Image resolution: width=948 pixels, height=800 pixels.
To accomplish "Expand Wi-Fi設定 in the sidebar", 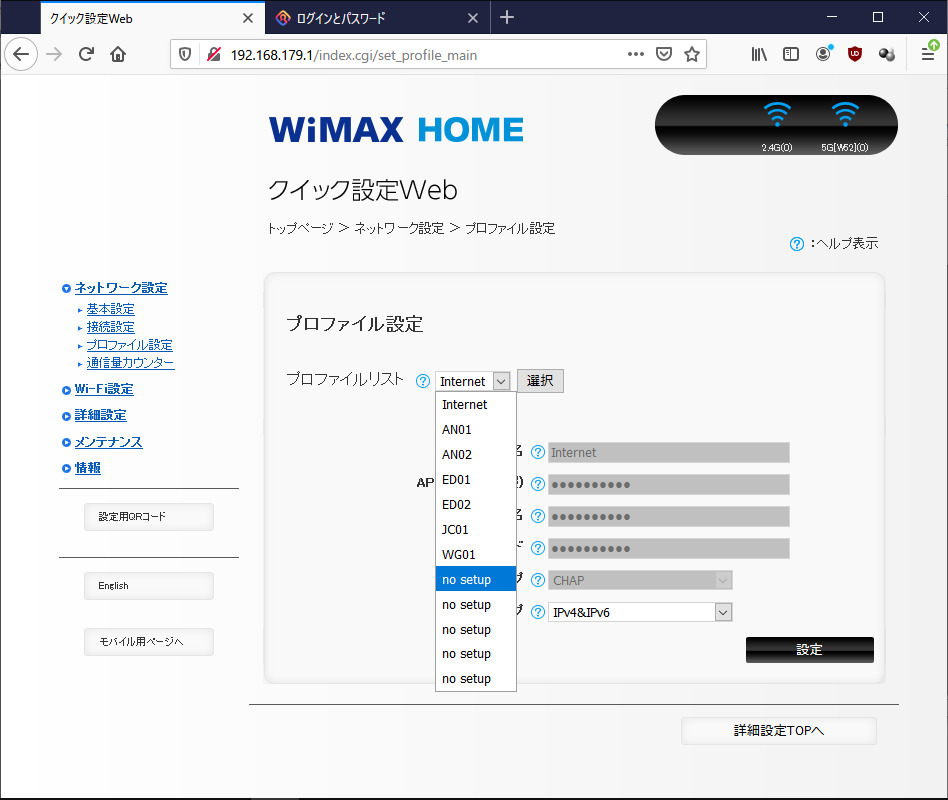I will point(104,389).
